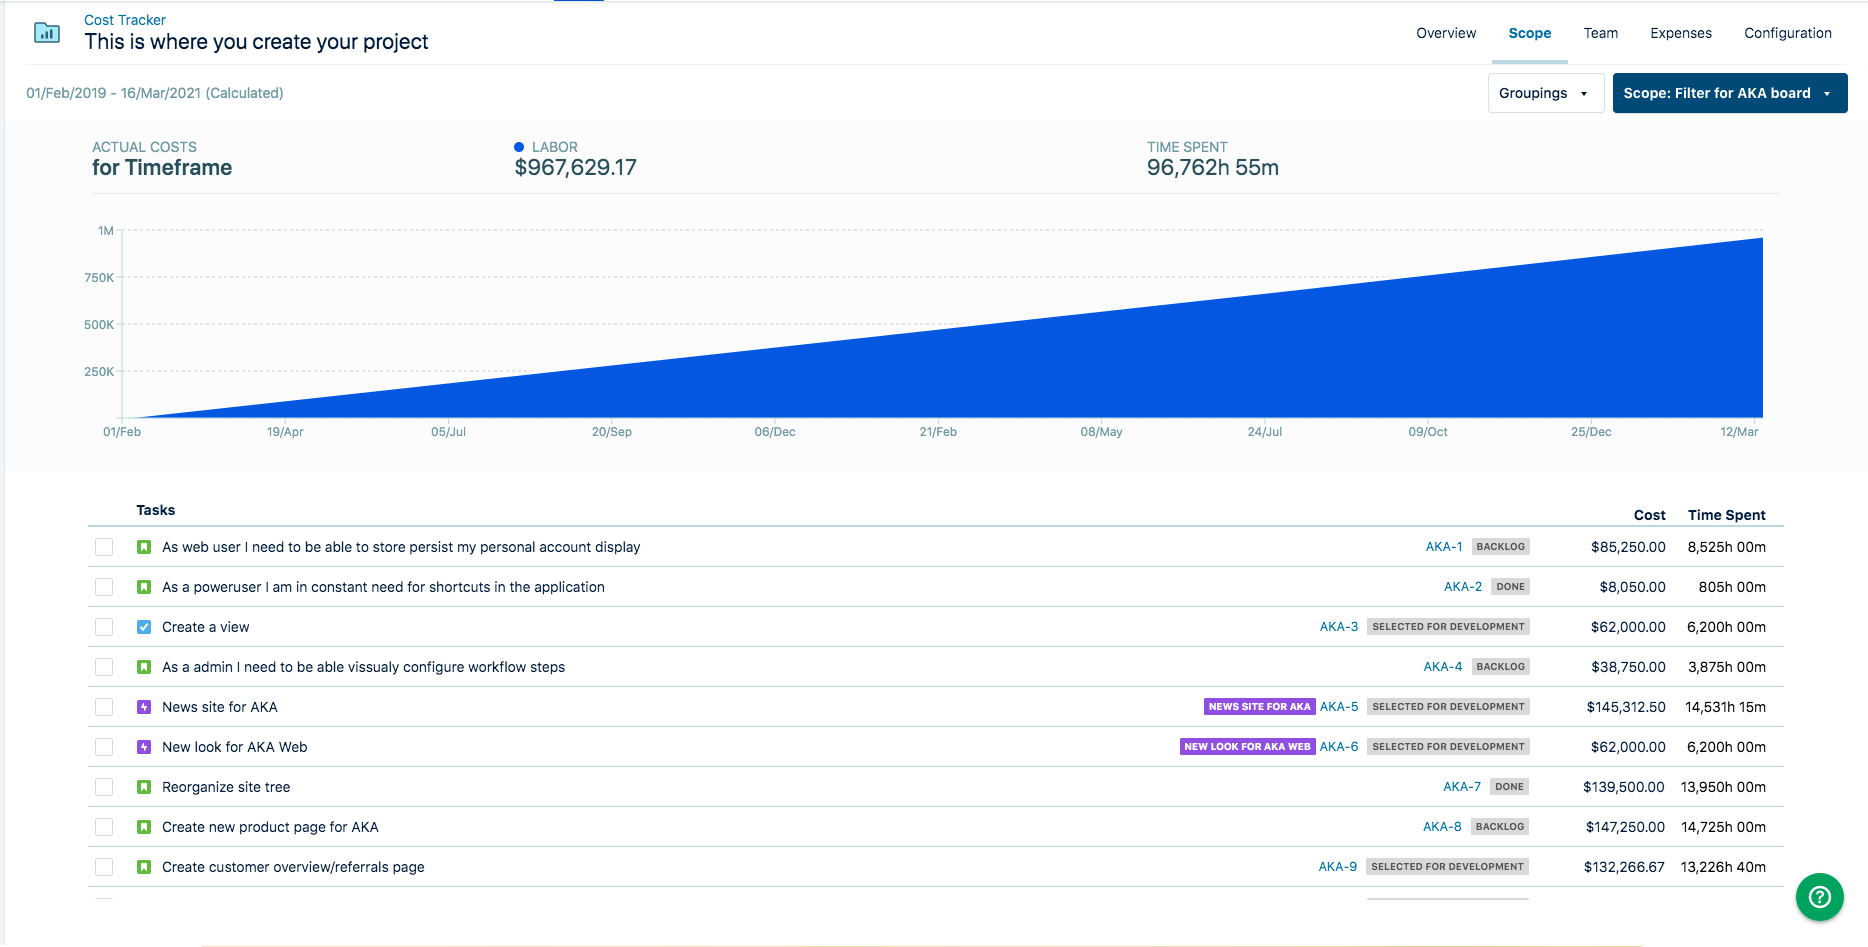
Task: Click the Time Spent column header
Action: click(1726, 515)
